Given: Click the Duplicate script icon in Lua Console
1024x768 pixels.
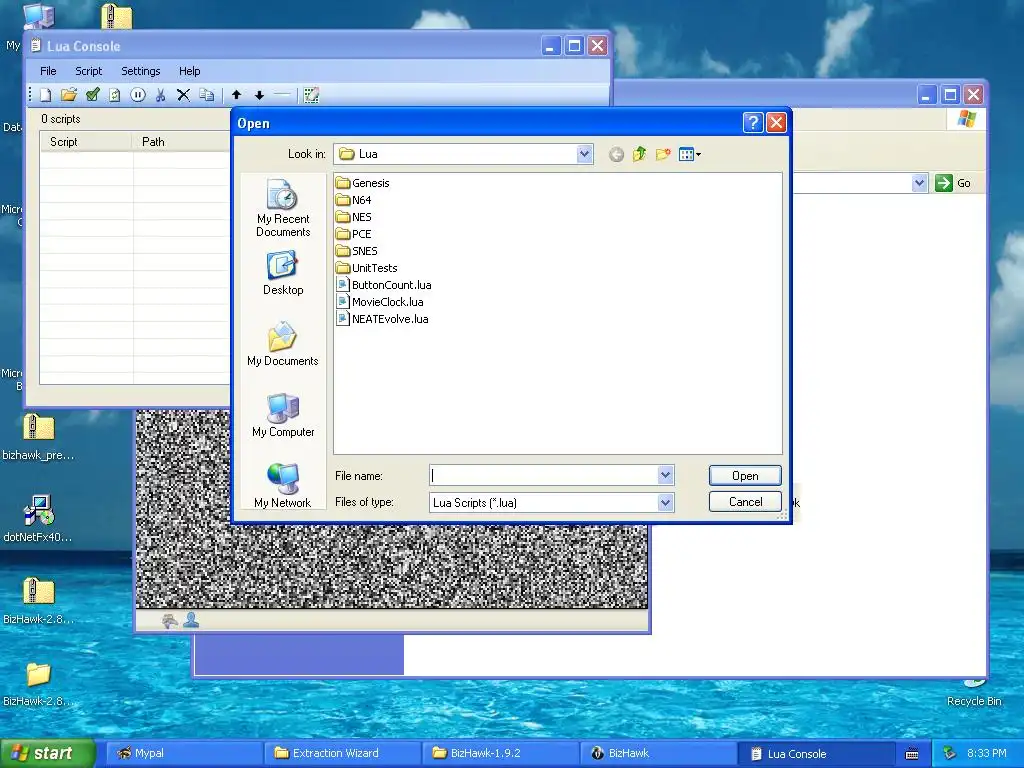Looking at the screenshot, I should (206, 95).
